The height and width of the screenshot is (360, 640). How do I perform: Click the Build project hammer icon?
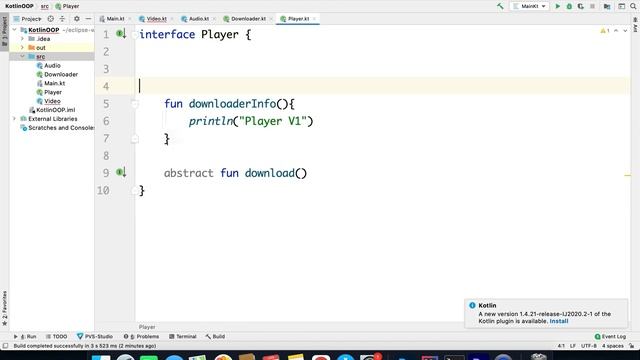[500, 6]
